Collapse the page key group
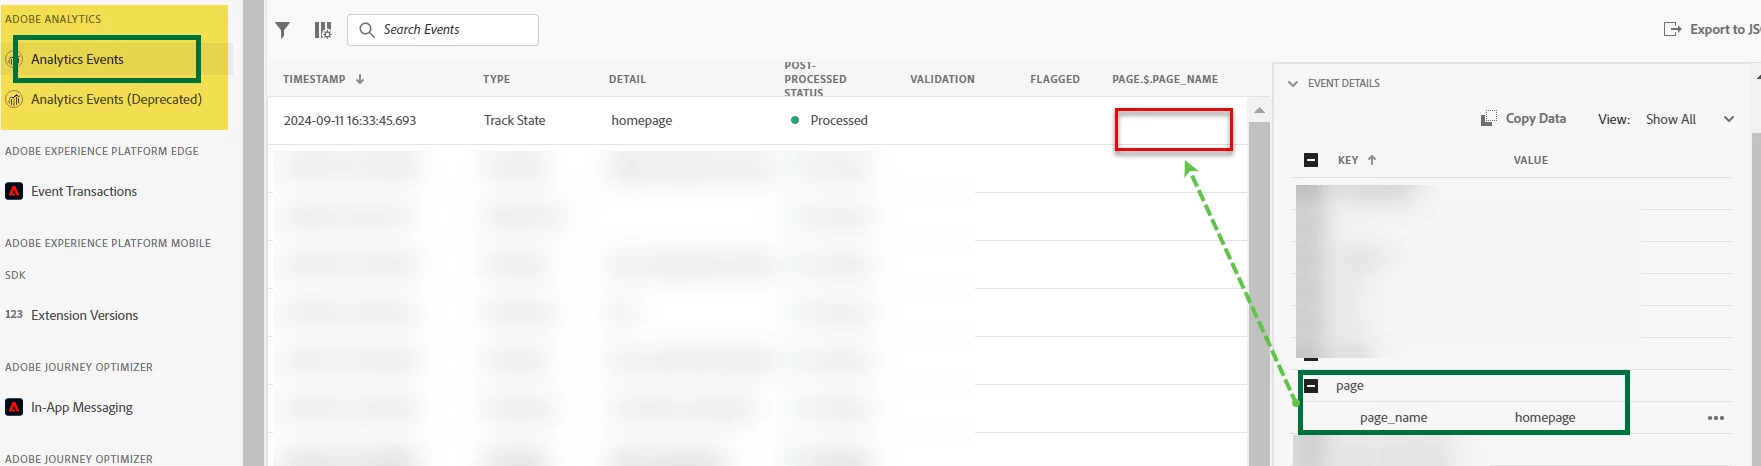The width and height of the screenshot is (1761, 466). pyautogui.click(x=1311, y=386)
